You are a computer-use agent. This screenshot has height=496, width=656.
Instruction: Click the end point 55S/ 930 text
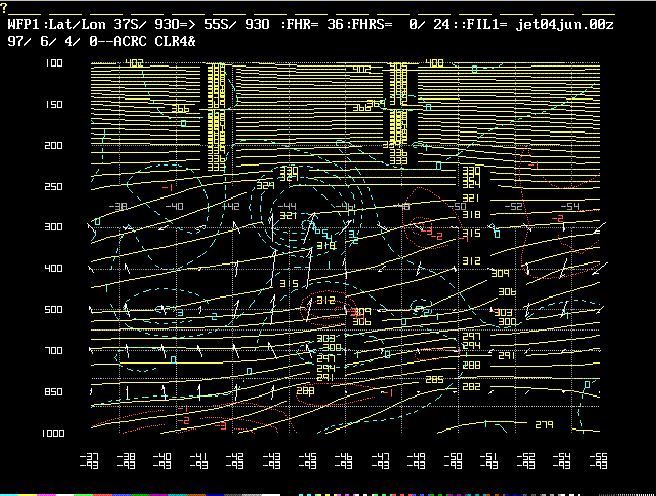(237, 24)
